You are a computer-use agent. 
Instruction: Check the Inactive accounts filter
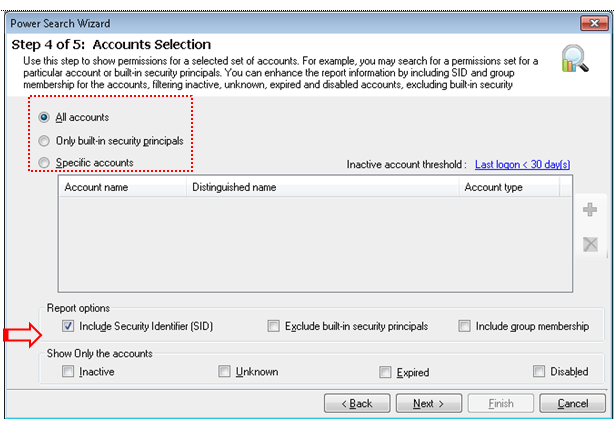(x=68, y=371)
